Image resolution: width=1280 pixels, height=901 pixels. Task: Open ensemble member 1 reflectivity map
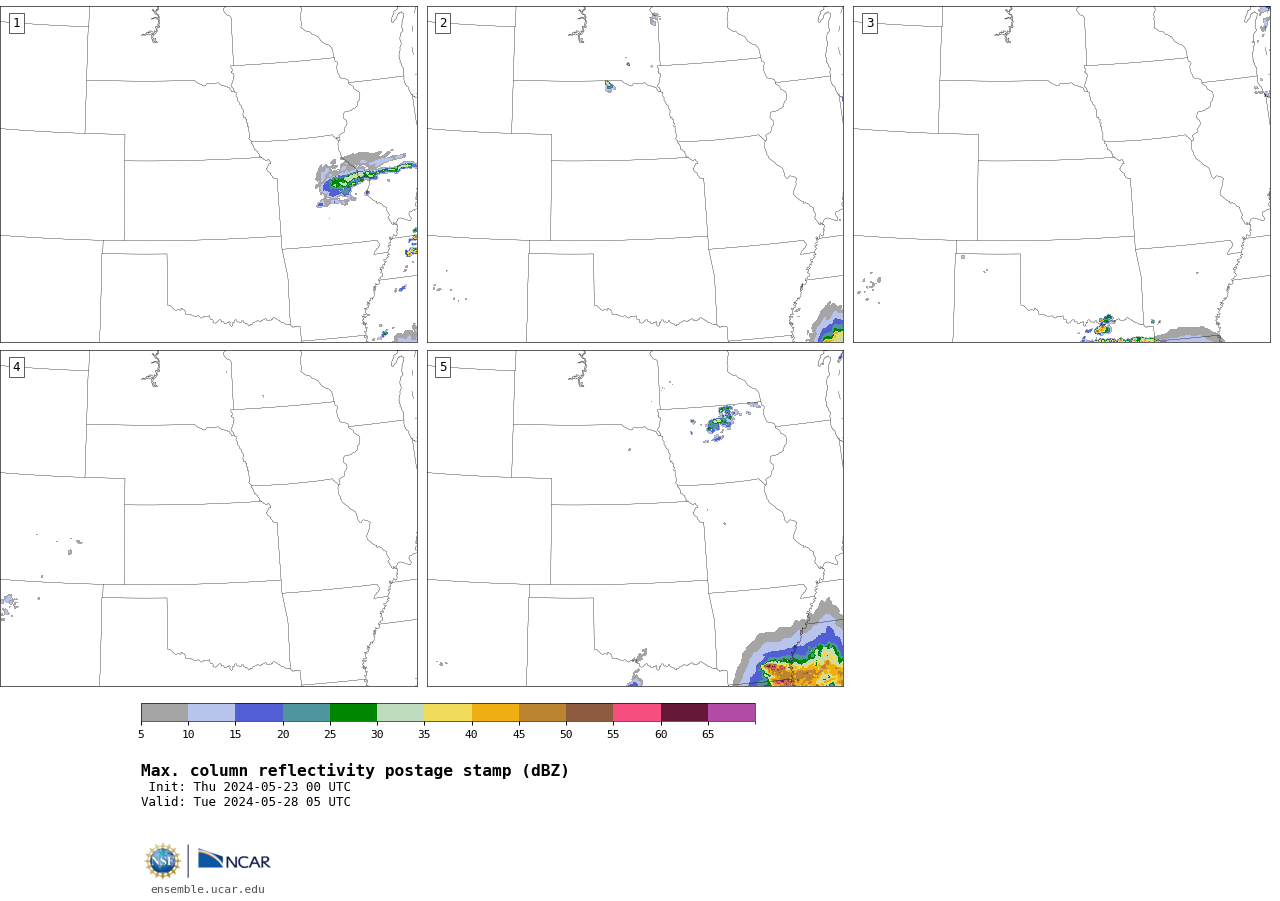(209, 174)
